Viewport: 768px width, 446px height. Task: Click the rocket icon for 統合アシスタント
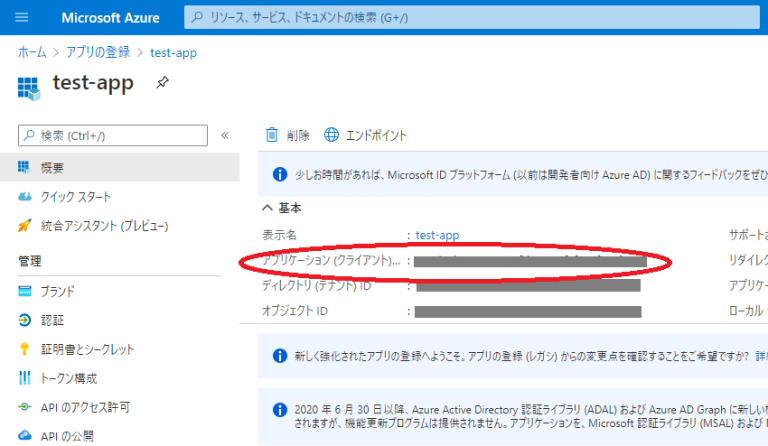[24, 225]
